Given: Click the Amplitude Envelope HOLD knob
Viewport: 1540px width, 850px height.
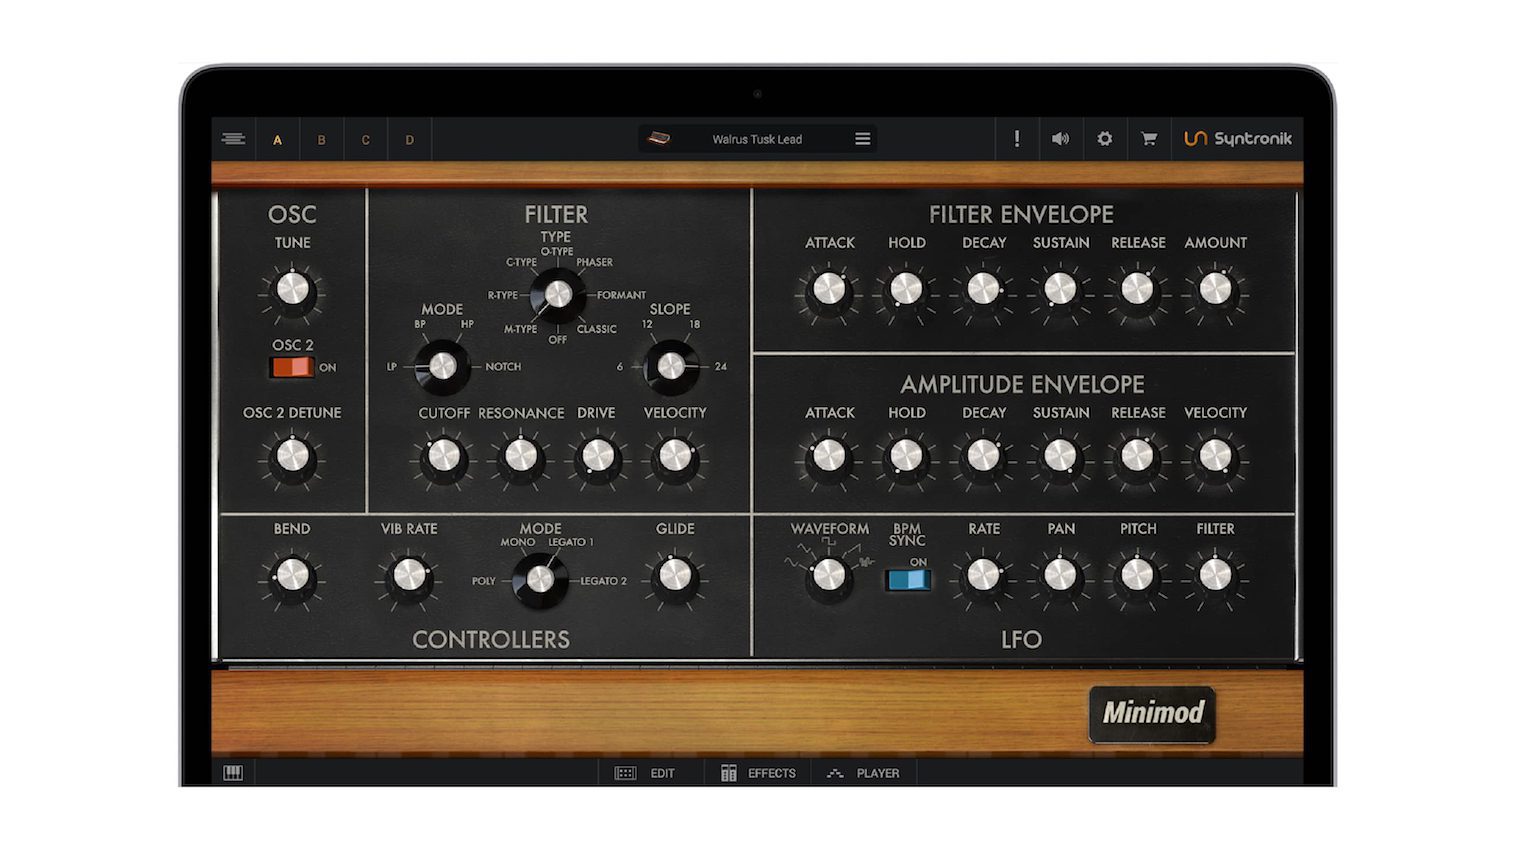Looking at the screenshot, I should [906, 456].
